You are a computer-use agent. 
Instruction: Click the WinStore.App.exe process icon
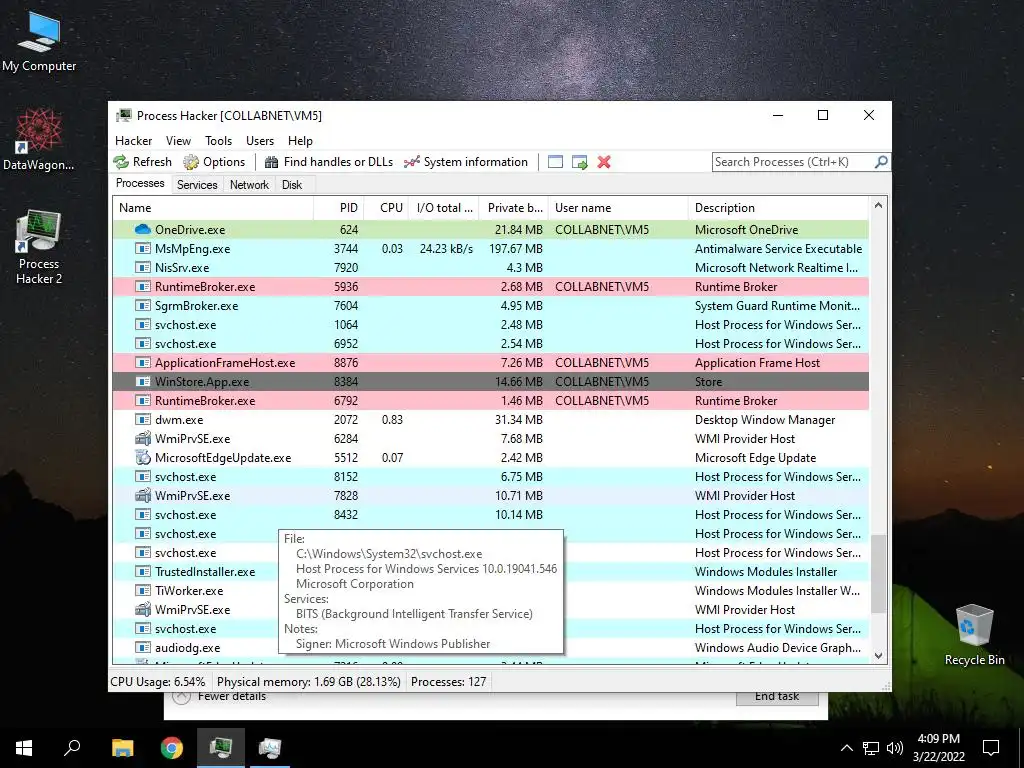click(142, 381)
